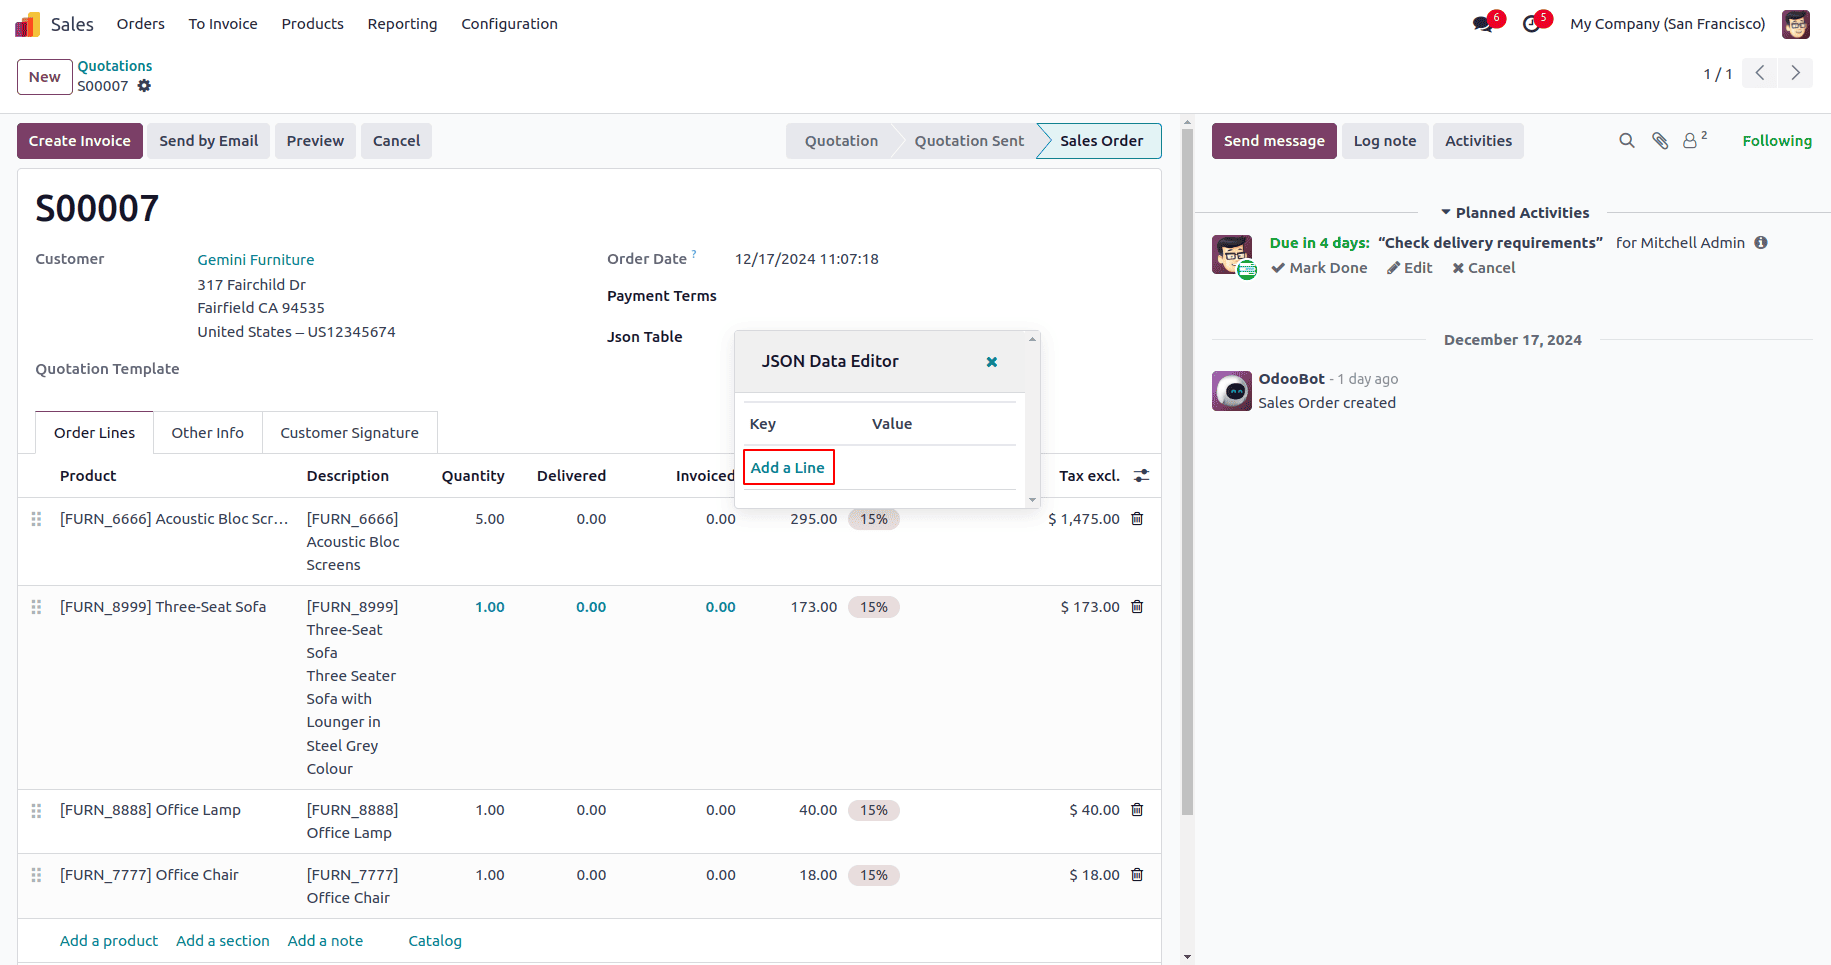Edit the planned activity
The image size is (1831, 965).
pyautogui.click(x=1409, y=268)
